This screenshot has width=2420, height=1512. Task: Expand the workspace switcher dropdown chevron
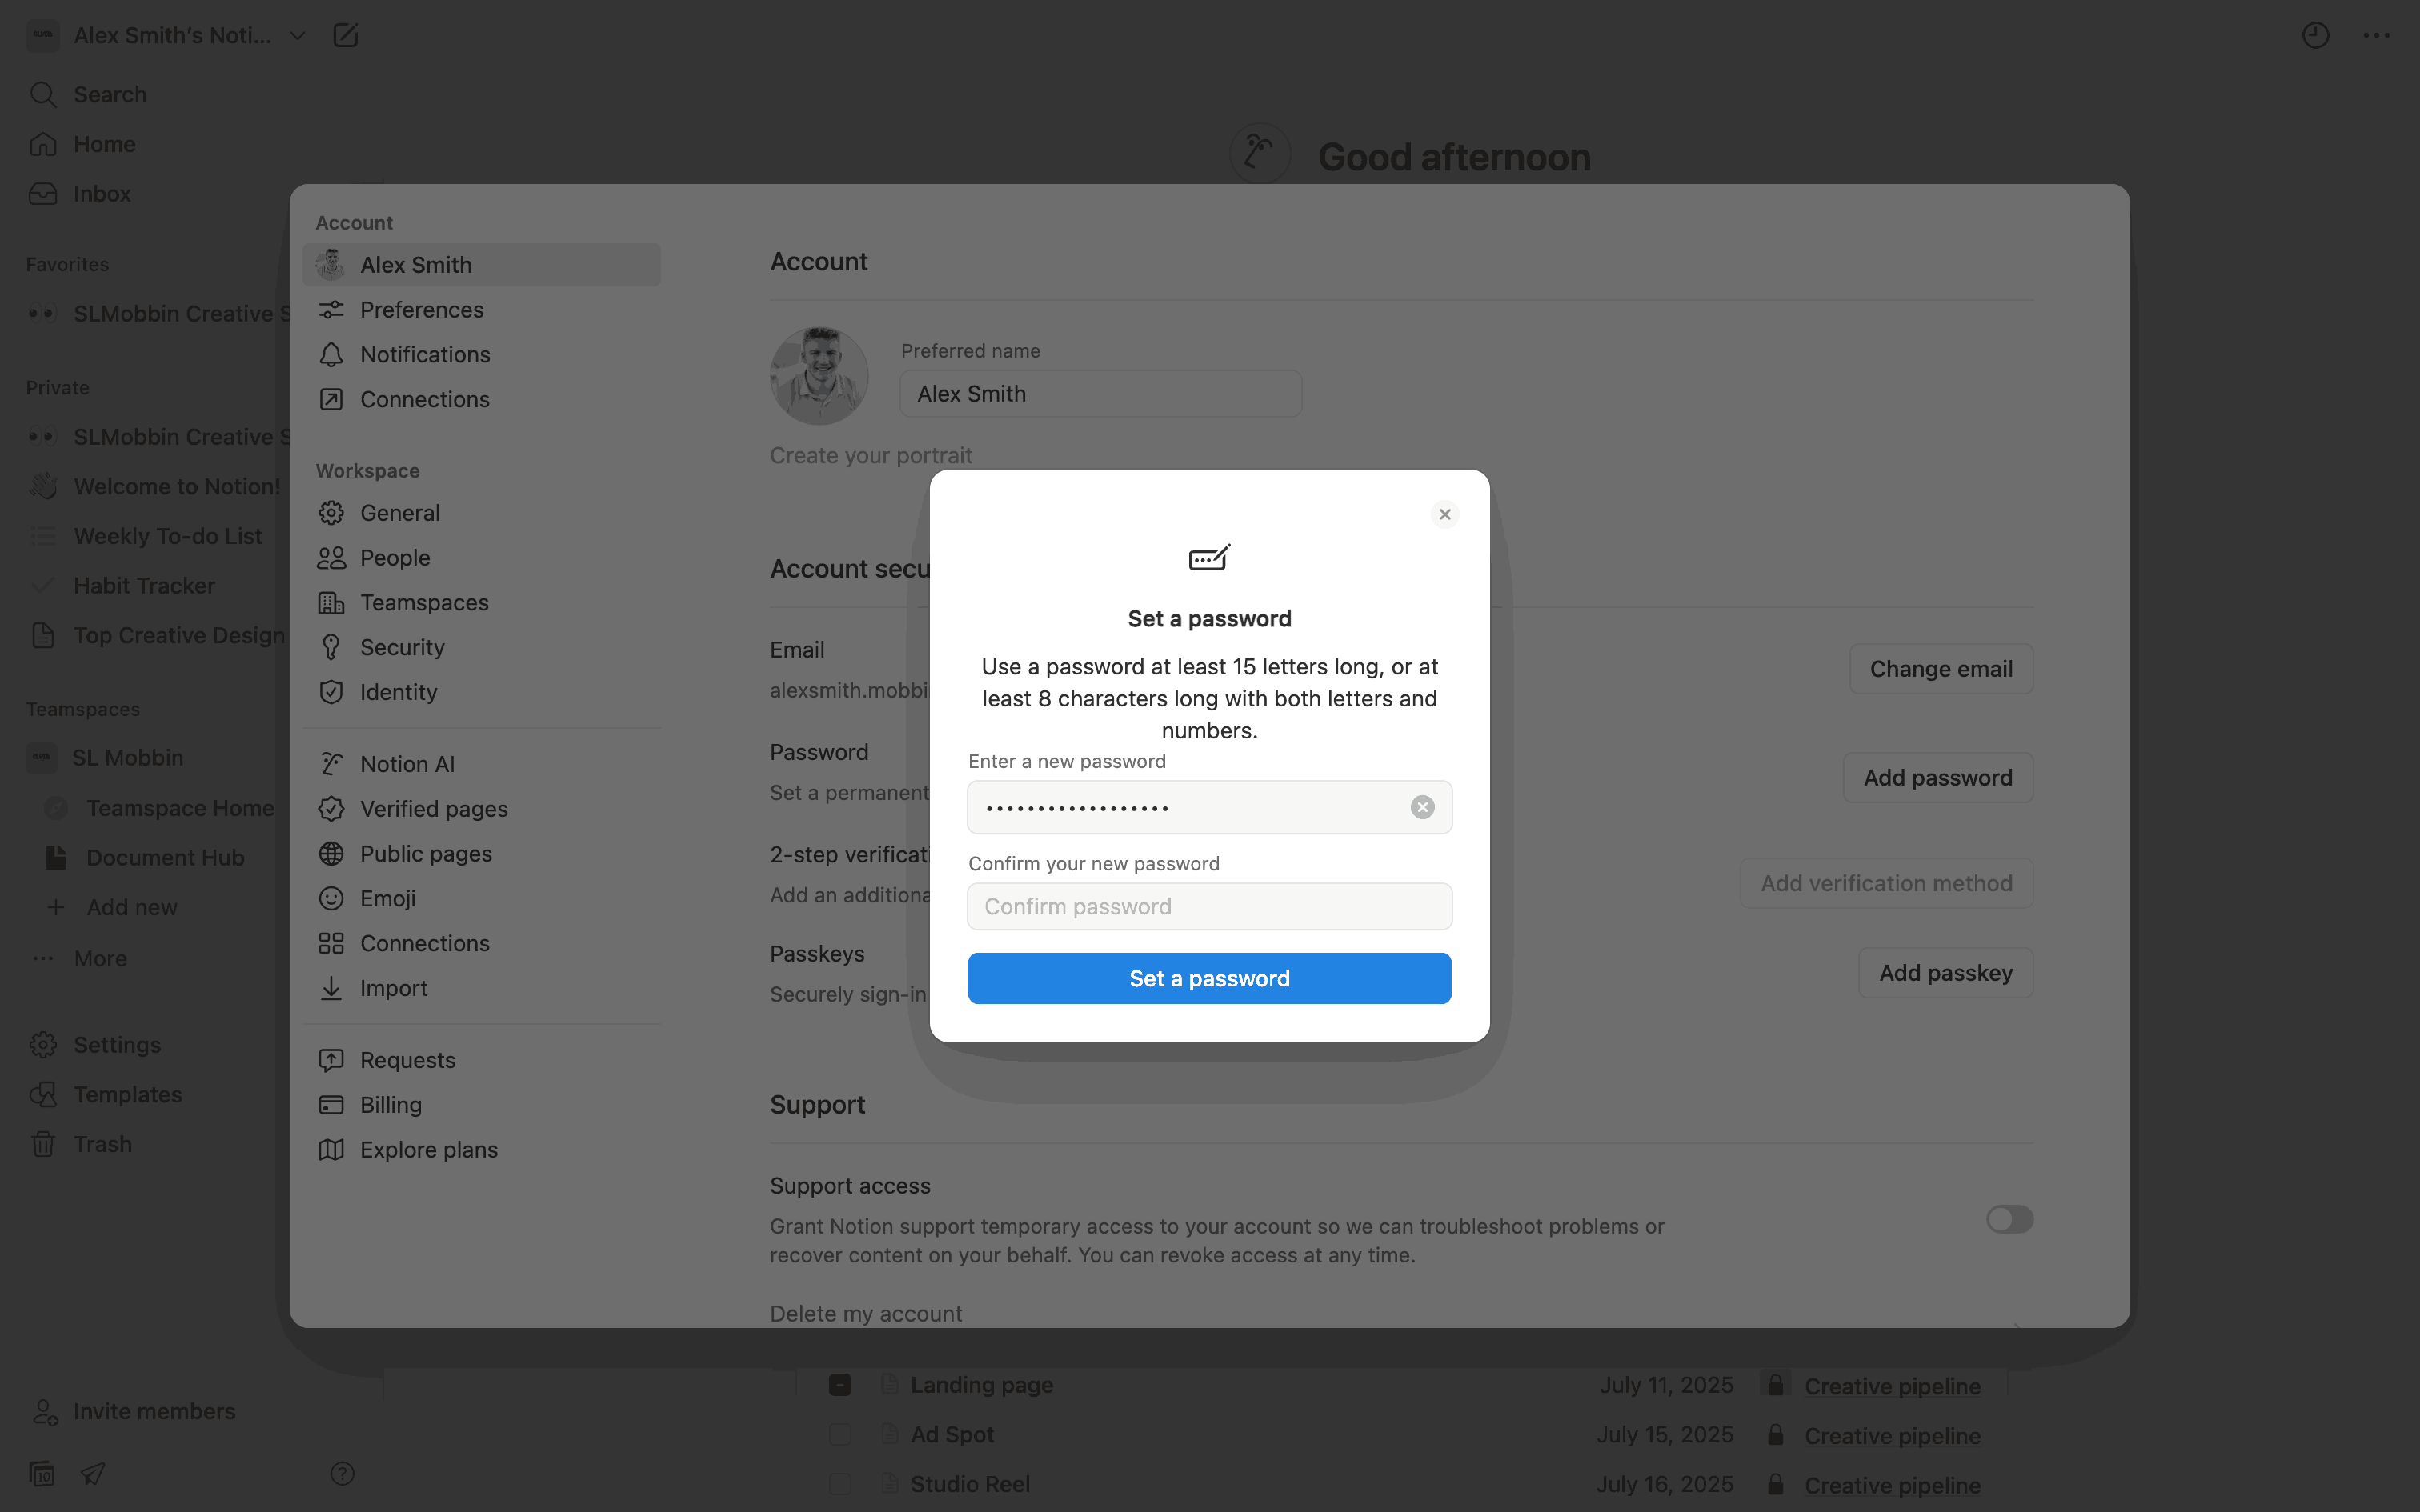(297, 35)
